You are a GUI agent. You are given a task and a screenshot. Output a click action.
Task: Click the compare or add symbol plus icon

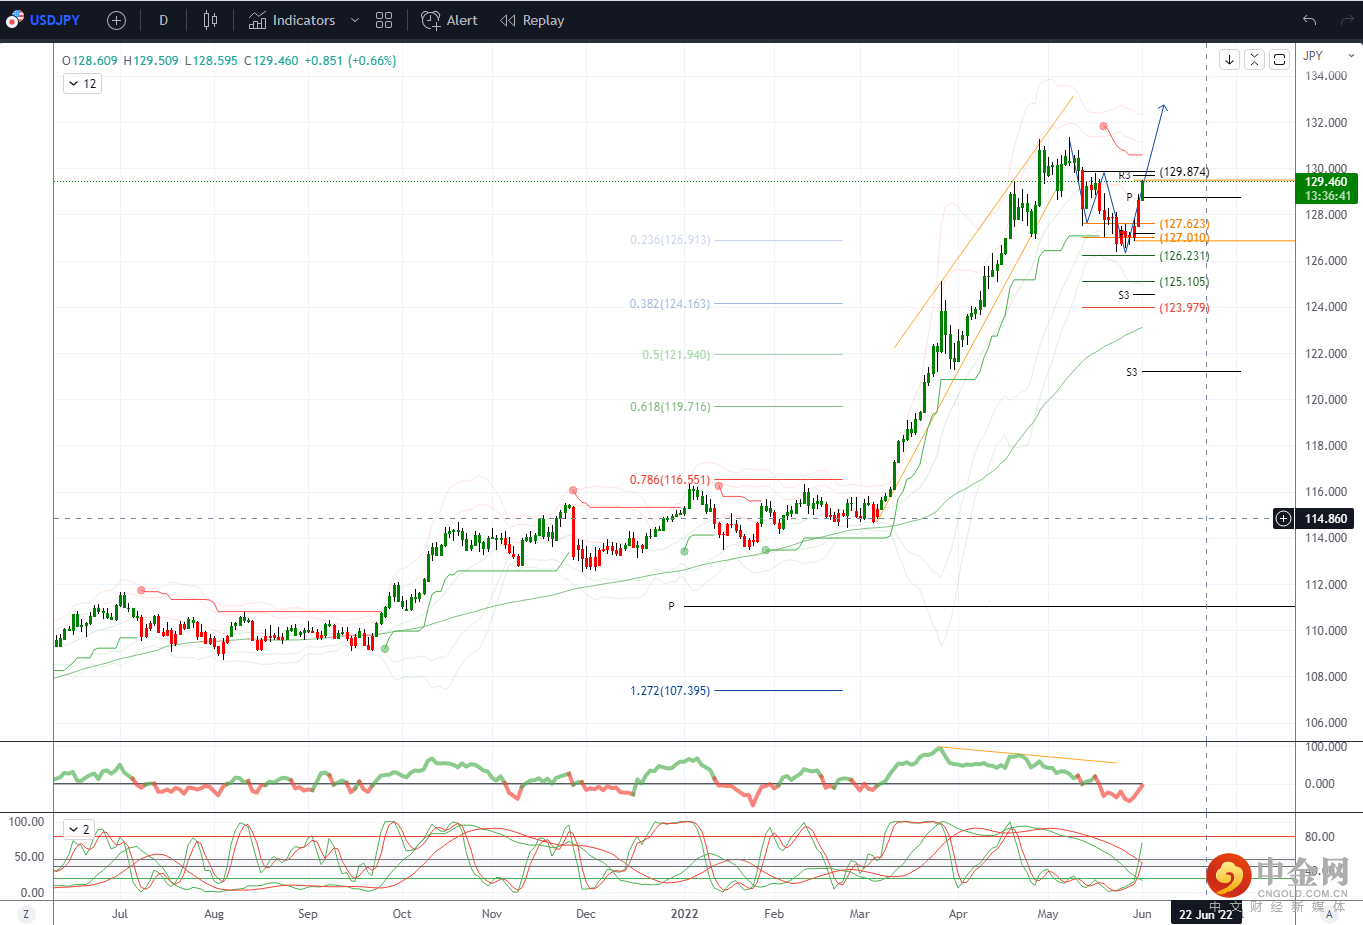pos(116,20)
